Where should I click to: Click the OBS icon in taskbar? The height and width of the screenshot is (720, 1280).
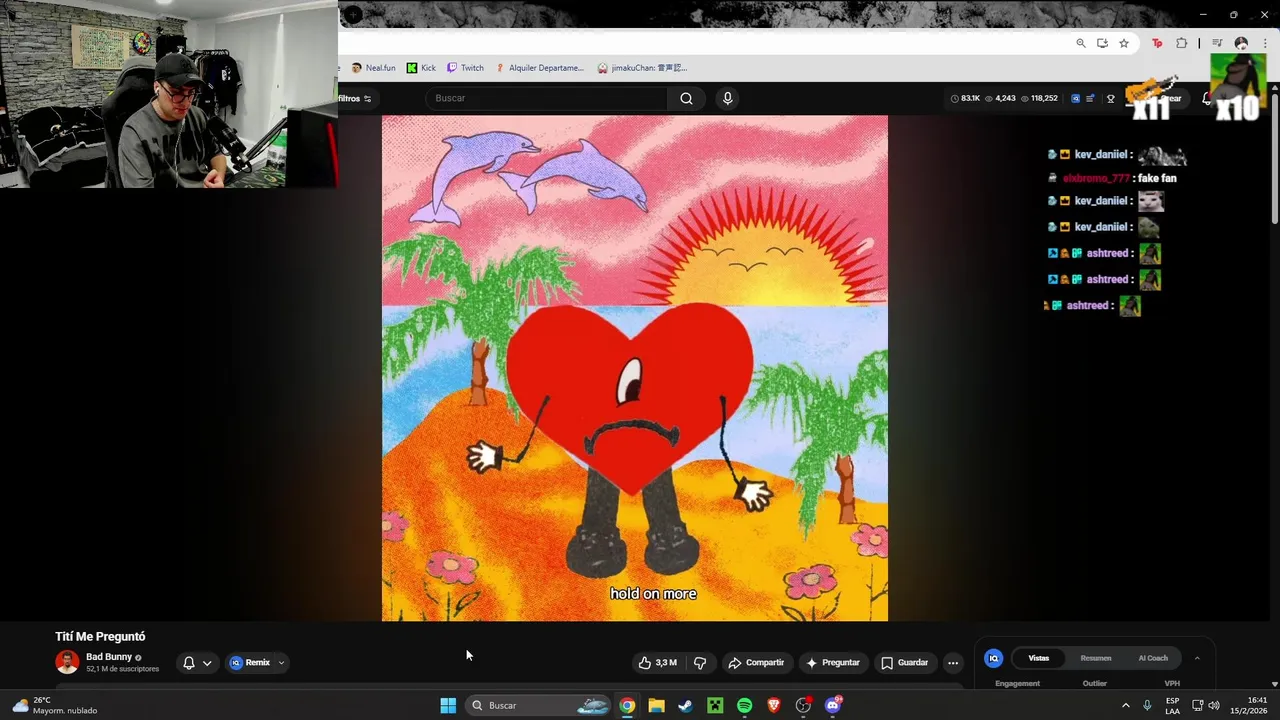click(803, 705)
